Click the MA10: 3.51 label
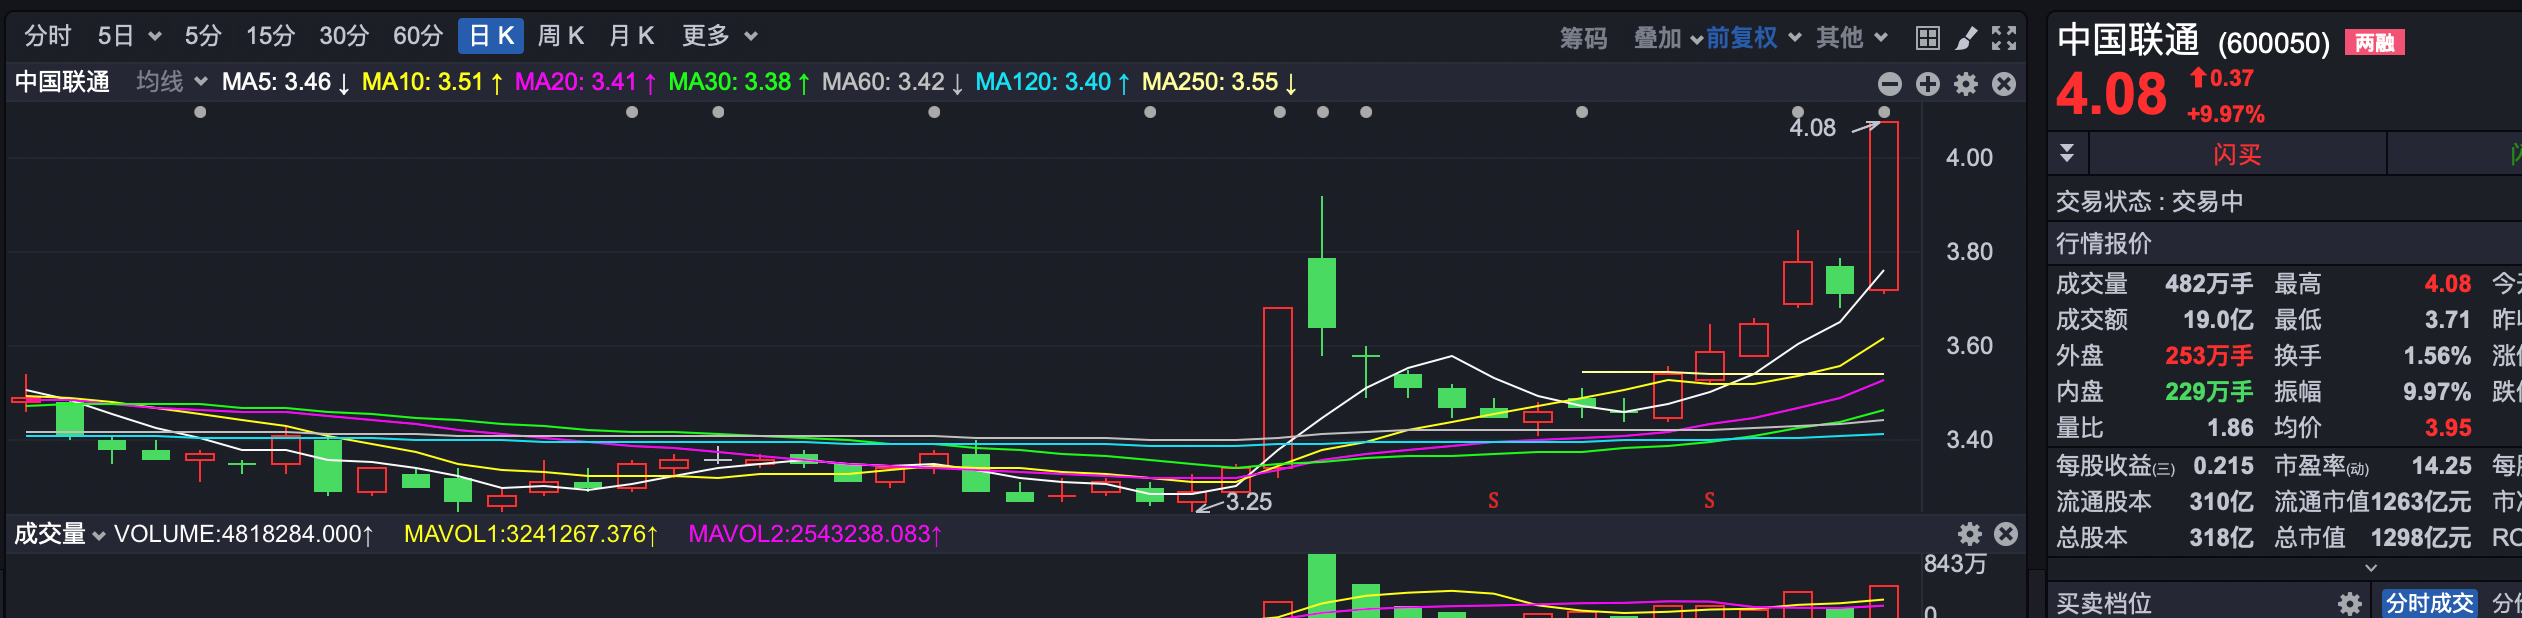The image size is (2522, 618). click(432, 82)
